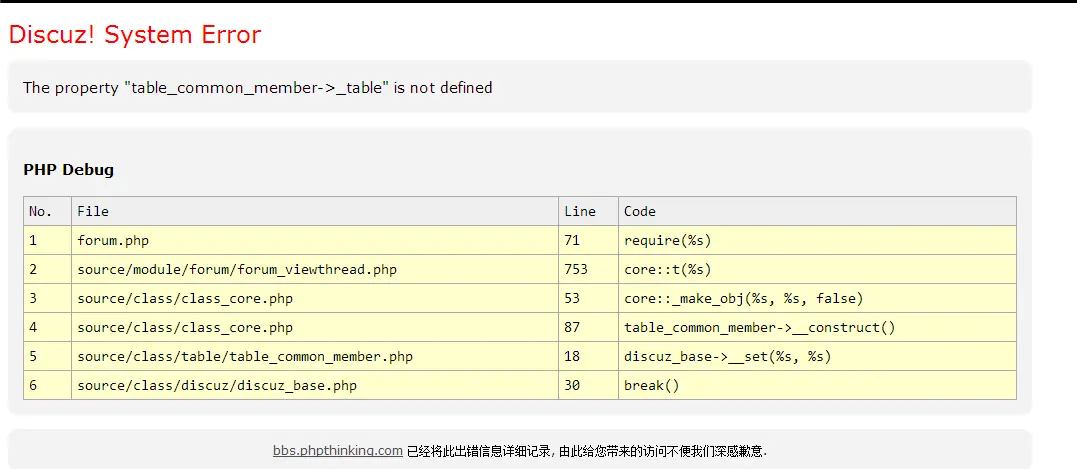
Task: Click the PHP Debug section title
Action: [69, 170]
